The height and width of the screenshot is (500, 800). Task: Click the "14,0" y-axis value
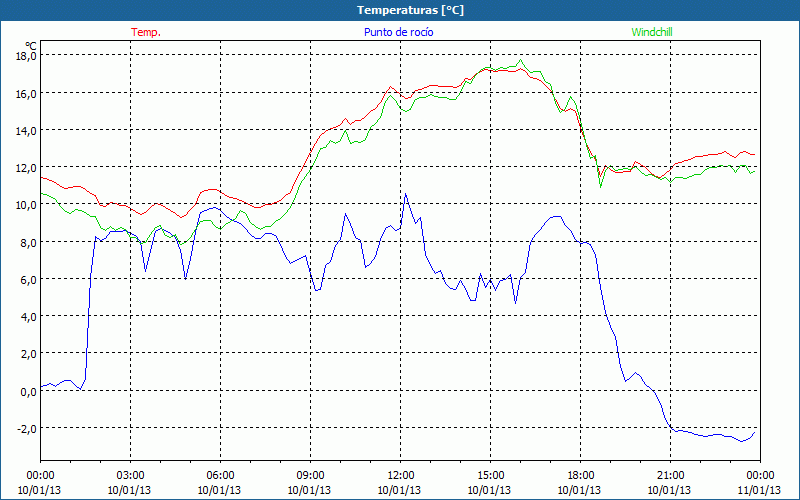click(x=26, y=131)
